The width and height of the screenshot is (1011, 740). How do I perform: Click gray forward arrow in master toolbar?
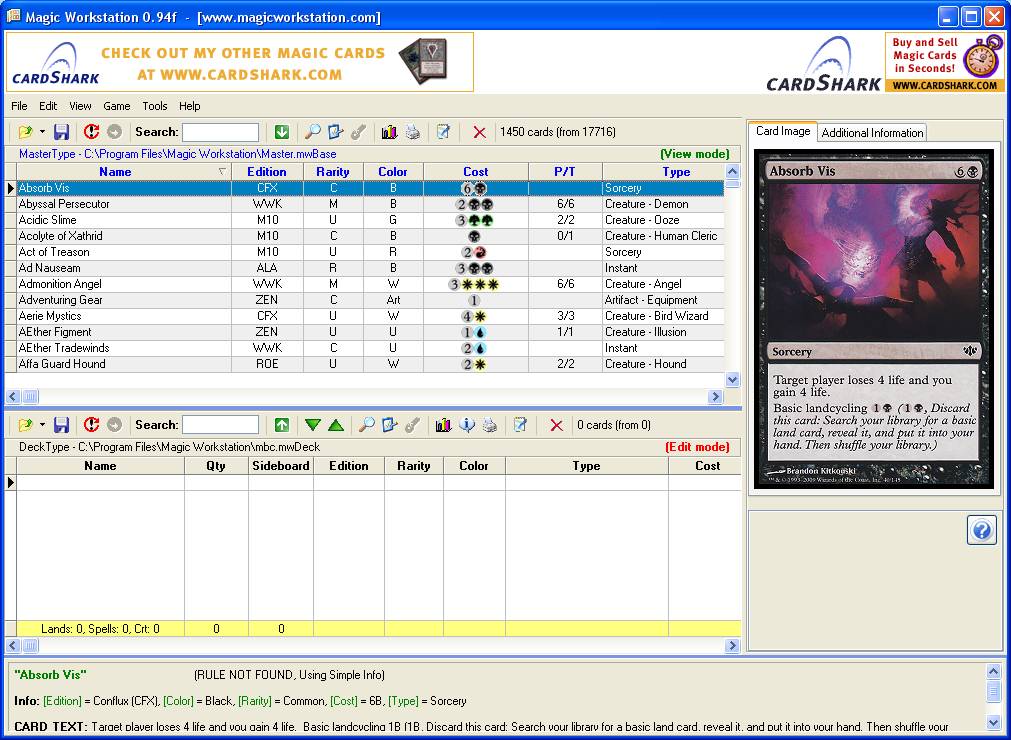point(114,132)
